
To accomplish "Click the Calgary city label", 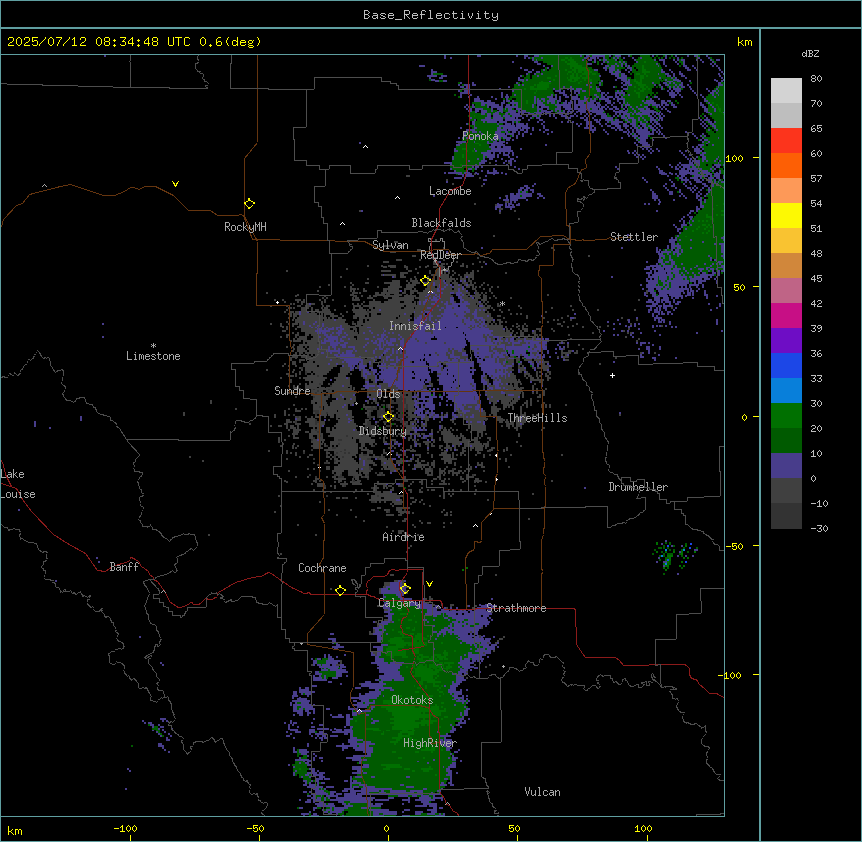I will (x=399, y=603).
